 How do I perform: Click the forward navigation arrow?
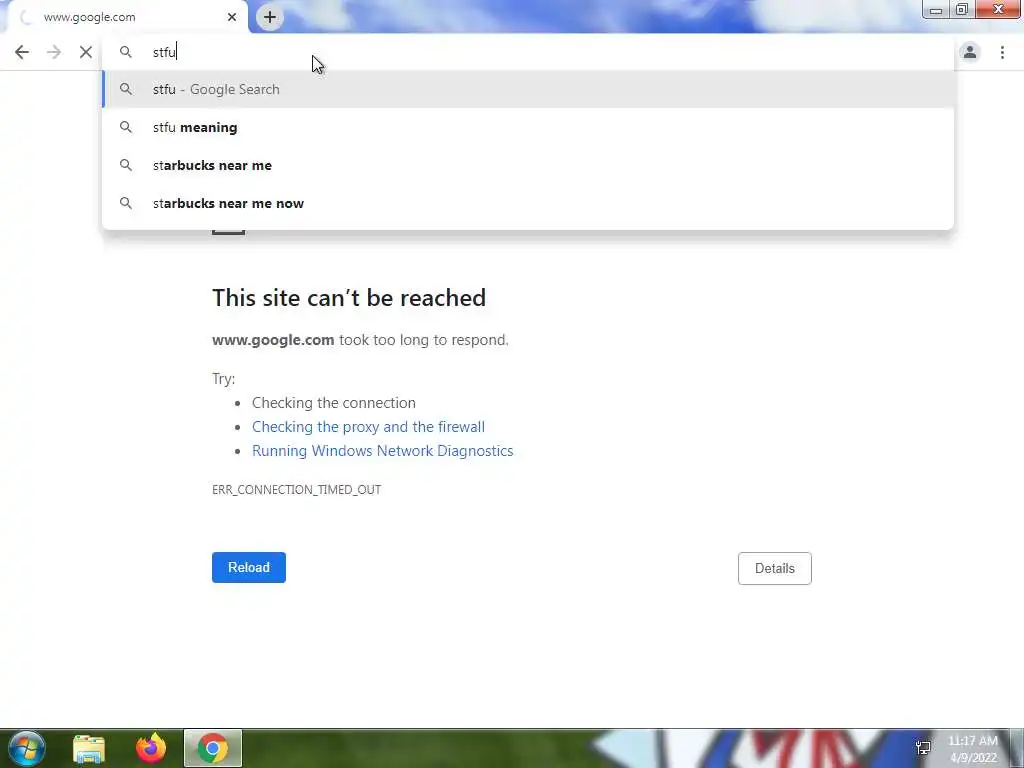[54, 52]
